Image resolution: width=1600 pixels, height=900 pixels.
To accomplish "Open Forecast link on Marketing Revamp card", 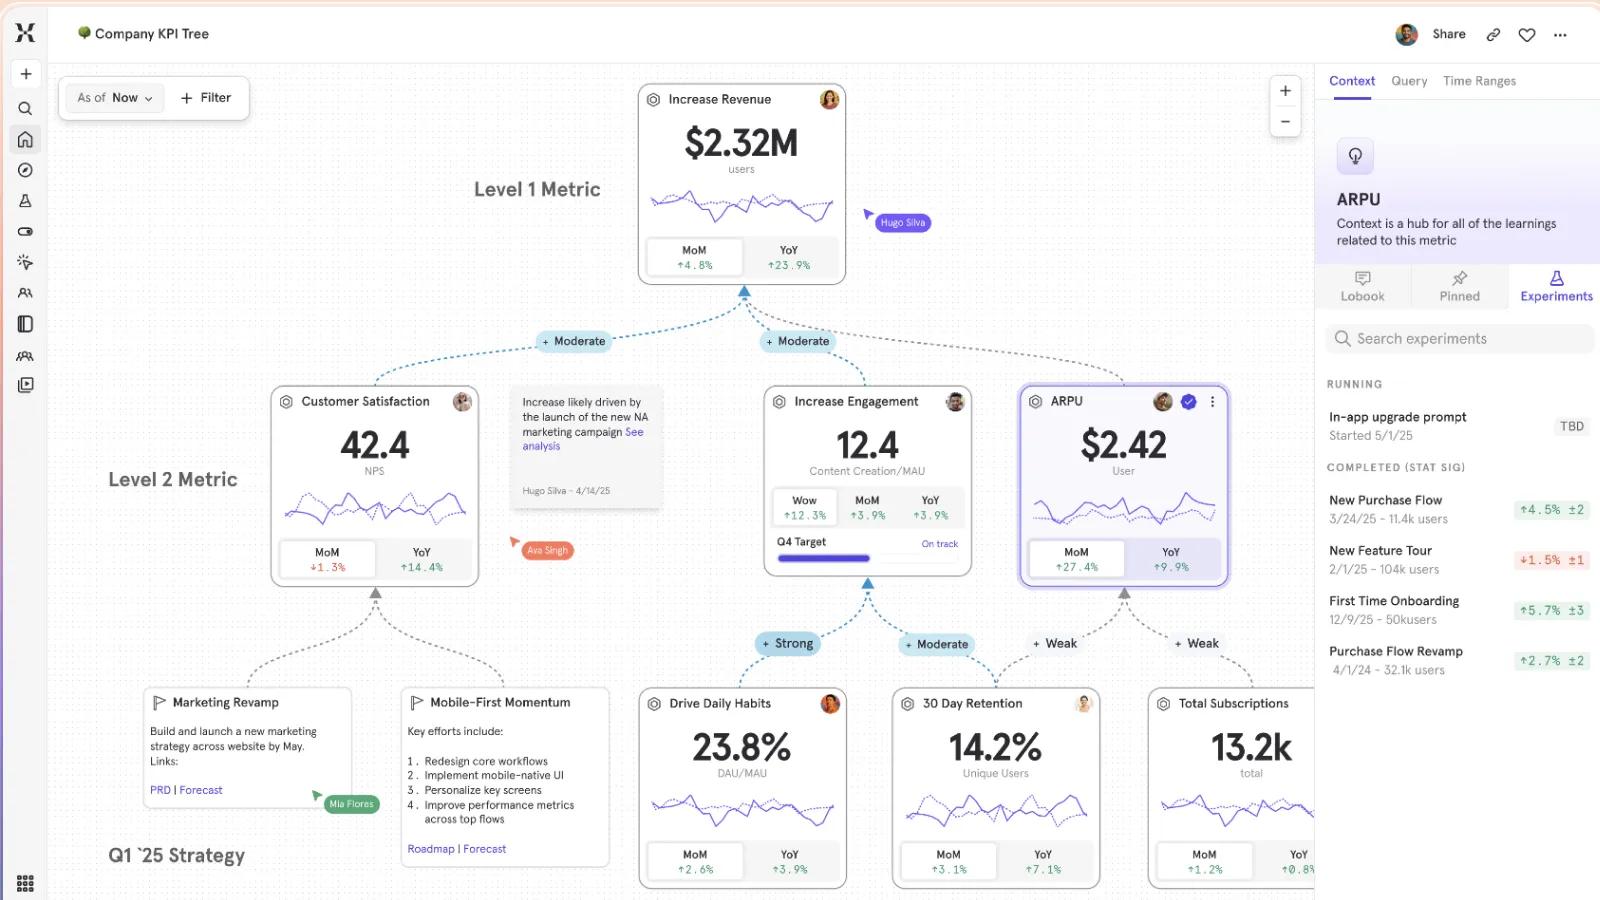I will pyautogui.click(x=201, y=790).
